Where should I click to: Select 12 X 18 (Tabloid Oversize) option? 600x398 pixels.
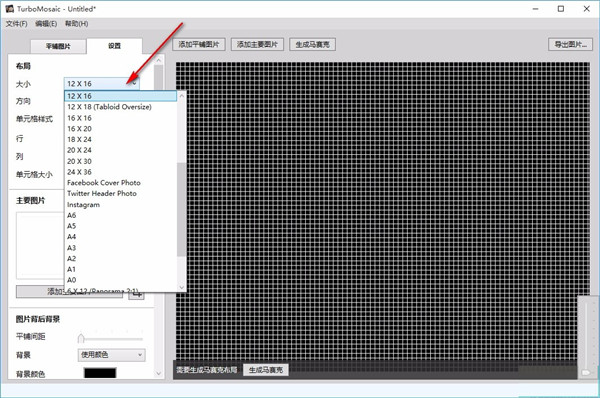(109, 107)
